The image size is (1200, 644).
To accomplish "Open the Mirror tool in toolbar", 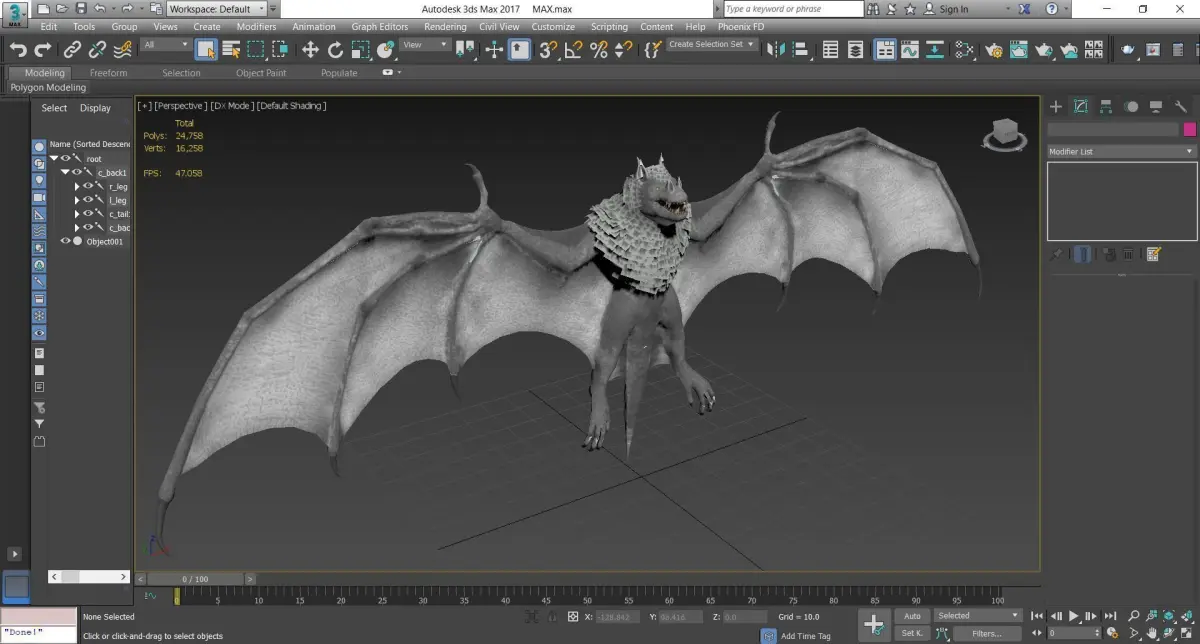I will pos(776,50).
